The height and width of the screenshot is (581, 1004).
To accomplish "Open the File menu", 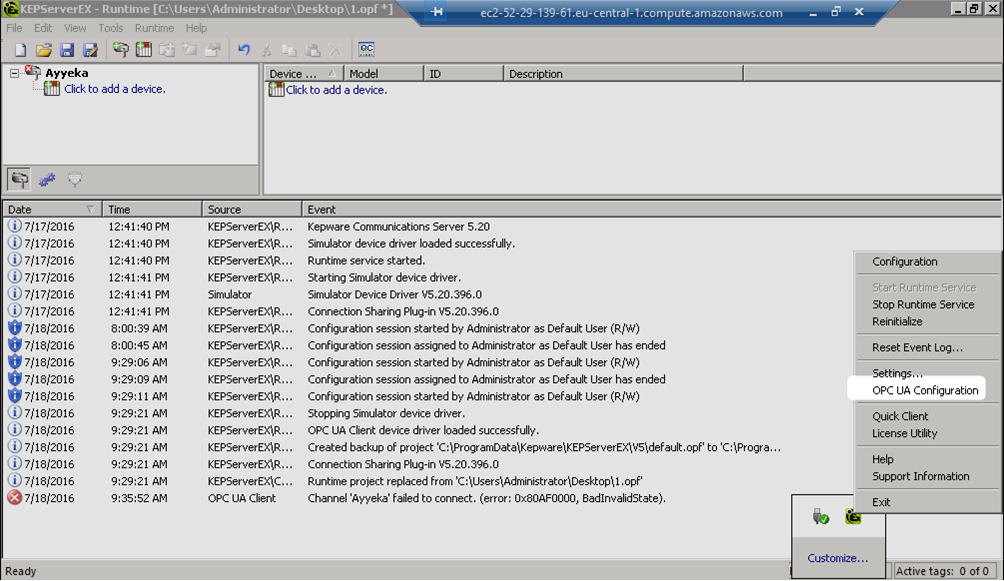I will pyautogui.click(x=14, y=28).
